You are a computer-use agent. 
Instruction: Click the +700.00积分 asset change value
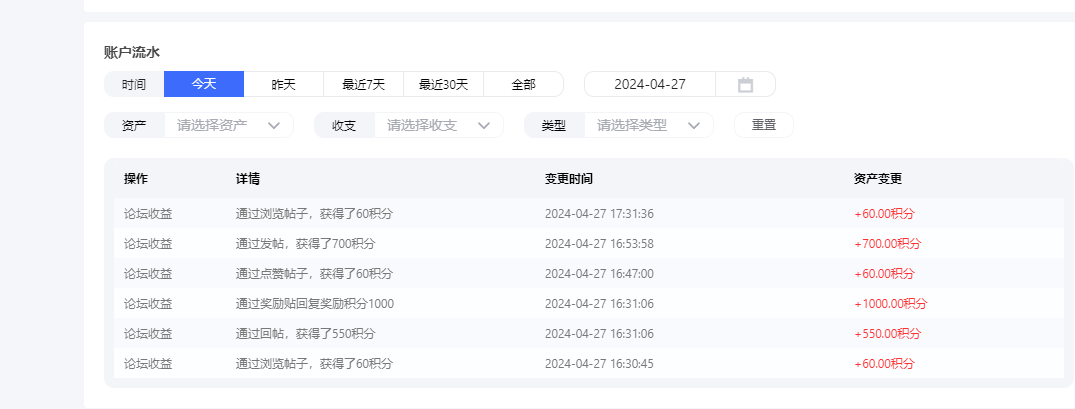[888, 244]
